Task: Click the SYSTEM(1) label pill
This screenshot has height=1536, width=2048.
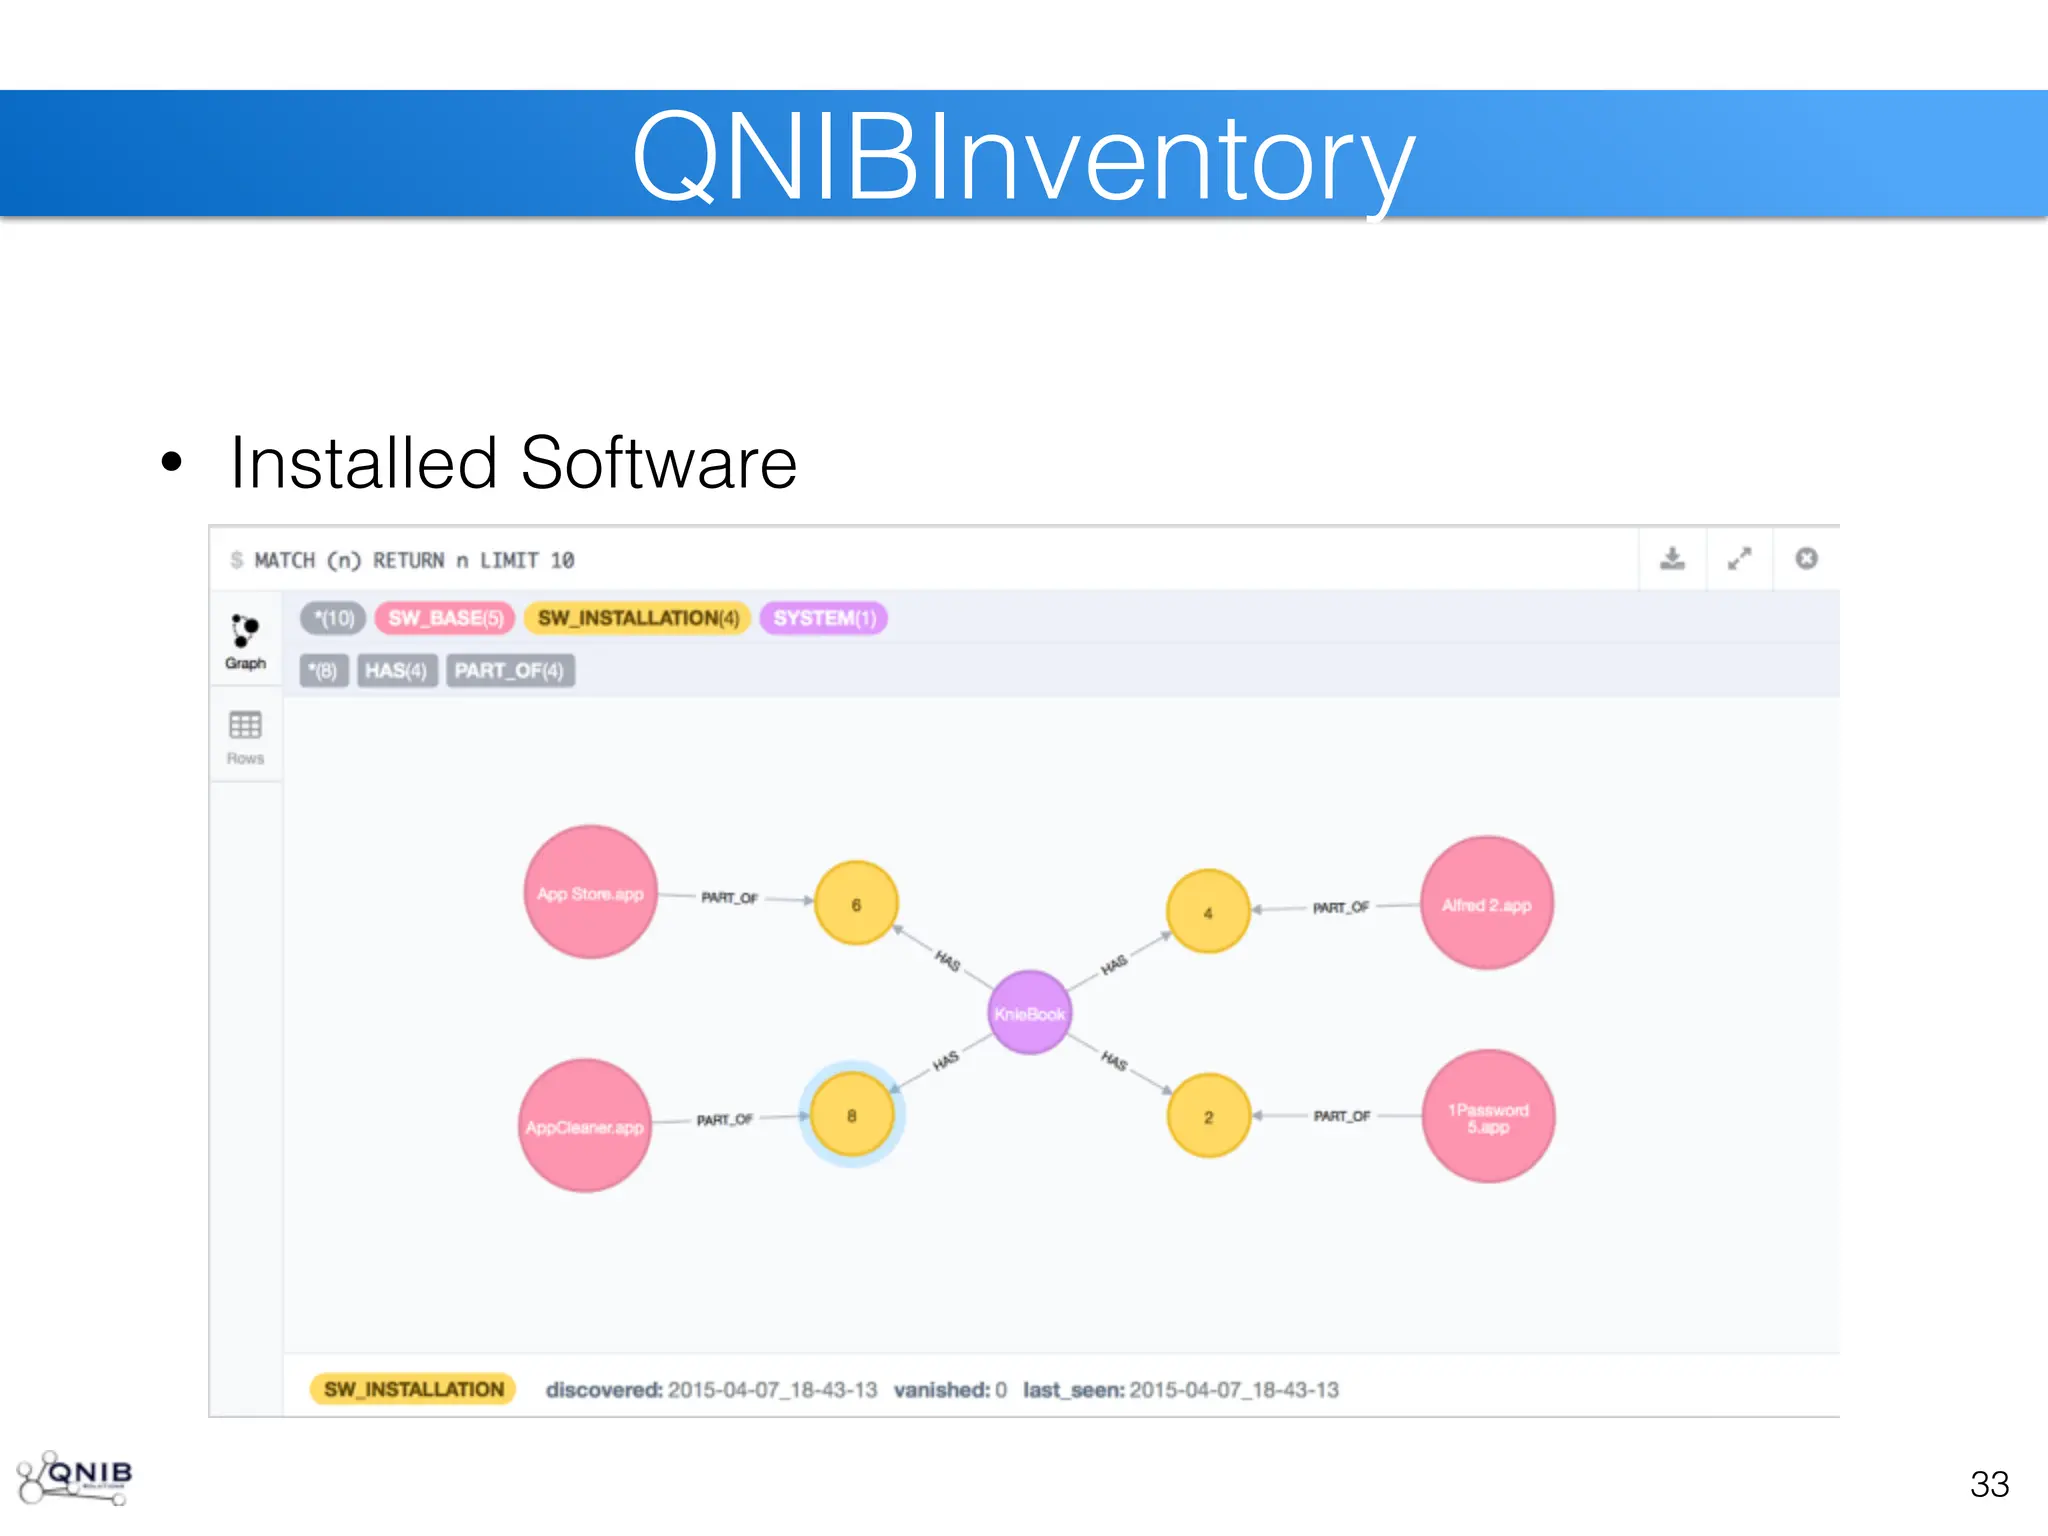Action: click(824, 618)
